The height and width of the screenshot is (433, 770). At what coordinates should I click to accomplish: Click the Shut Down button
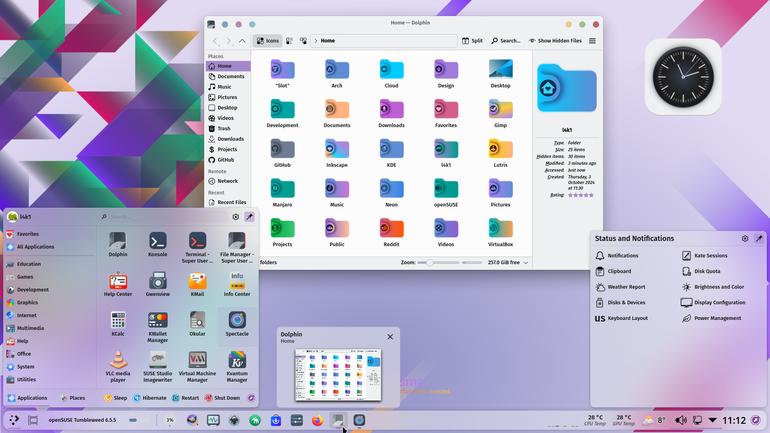coord(222,398)
